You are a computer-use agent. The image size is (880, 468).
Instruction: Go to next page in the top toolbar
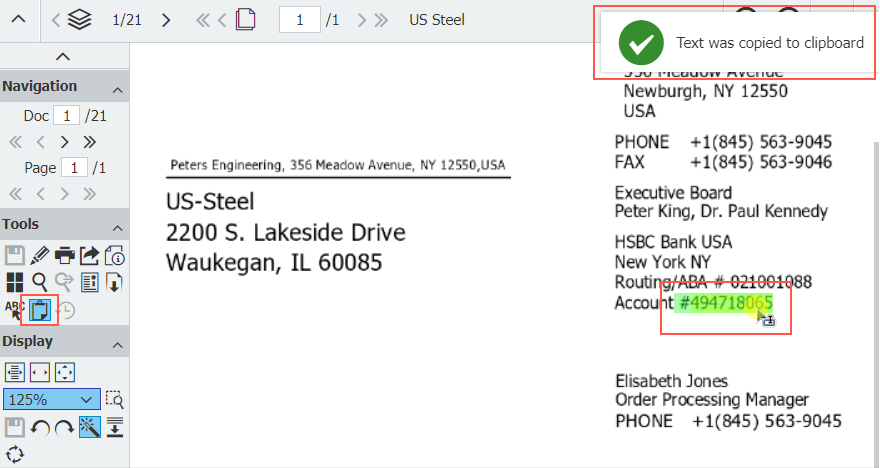361,20
